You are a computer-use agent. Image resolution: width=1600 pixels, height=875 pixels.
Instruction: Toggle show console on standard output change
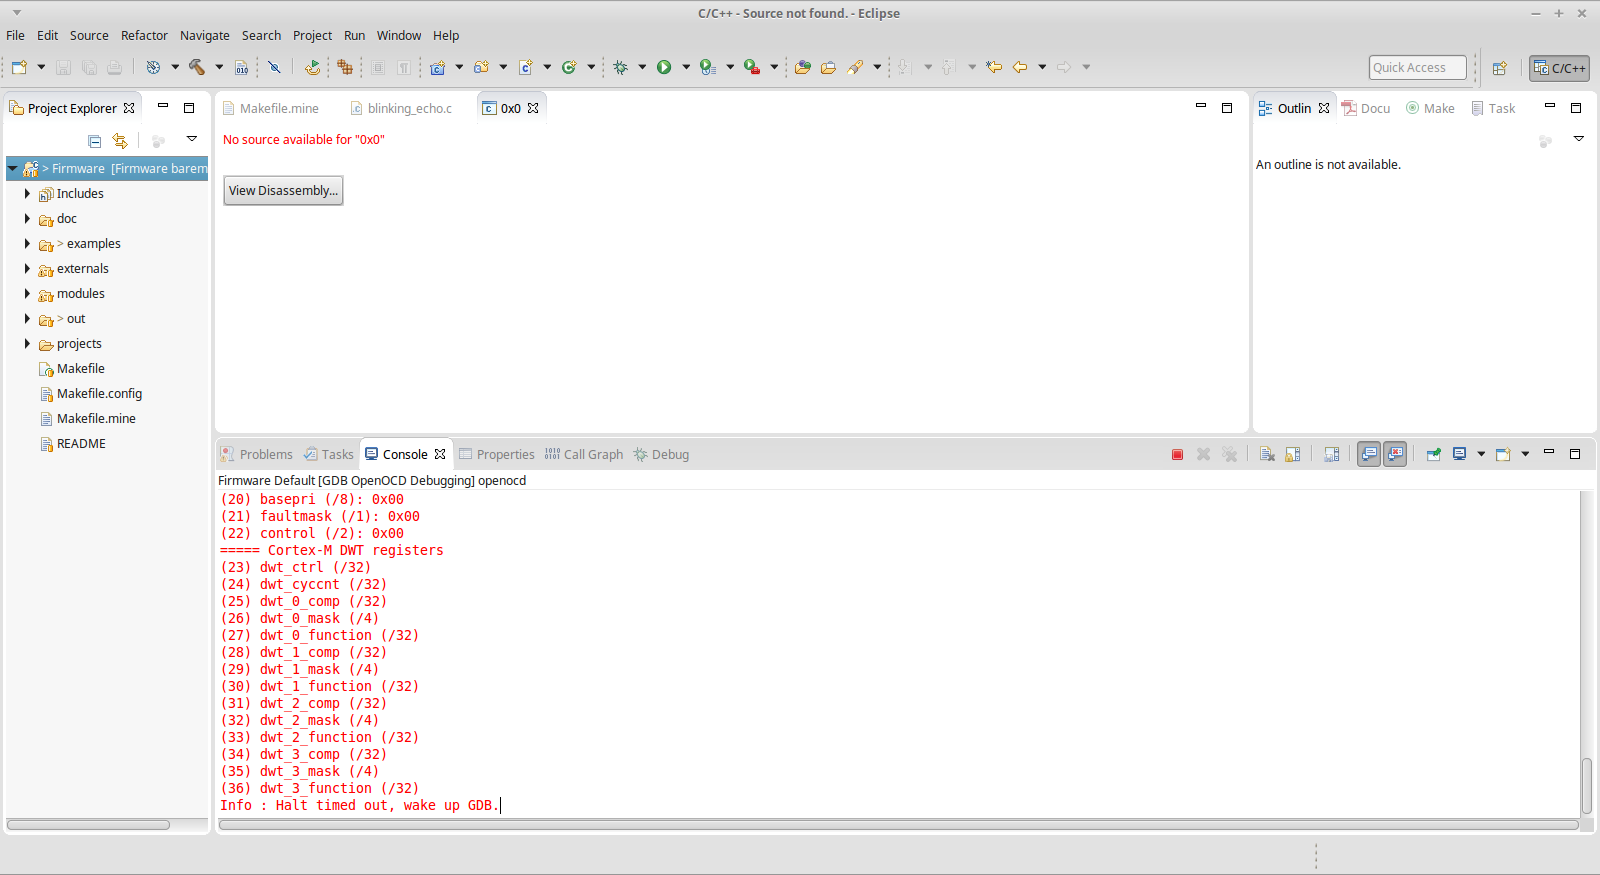pyautogui.click(x=1369, y=454)
